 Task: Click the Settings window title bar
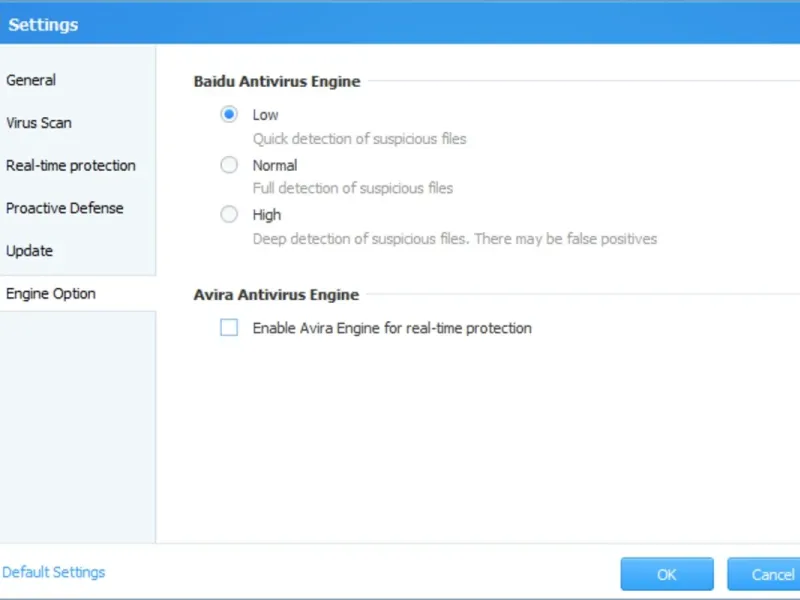tap(400, 24)
